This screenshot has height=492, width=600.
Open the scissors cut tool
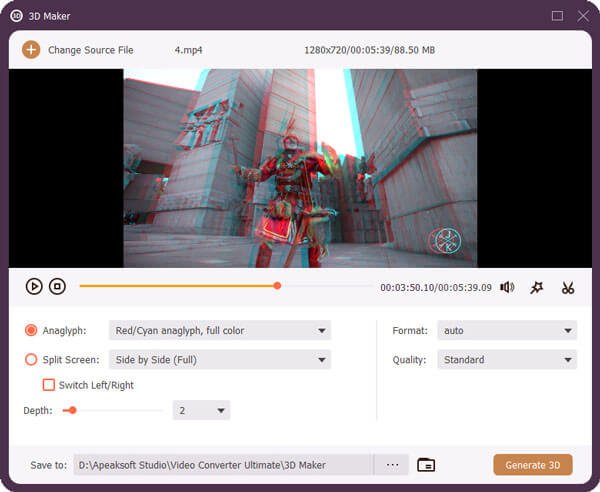pyautogui.click(x=568, y=287)
